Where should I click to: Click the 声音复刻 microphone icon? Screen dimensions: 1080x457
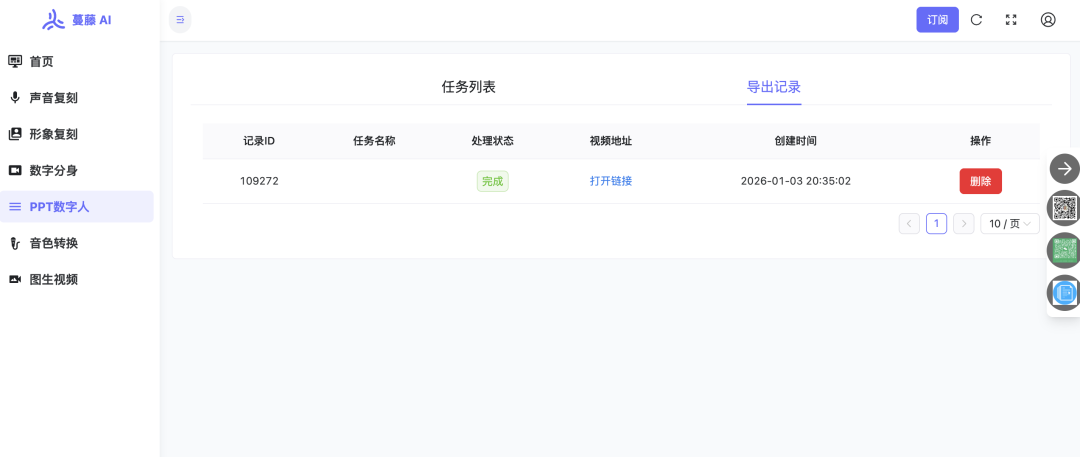point(15,97)
